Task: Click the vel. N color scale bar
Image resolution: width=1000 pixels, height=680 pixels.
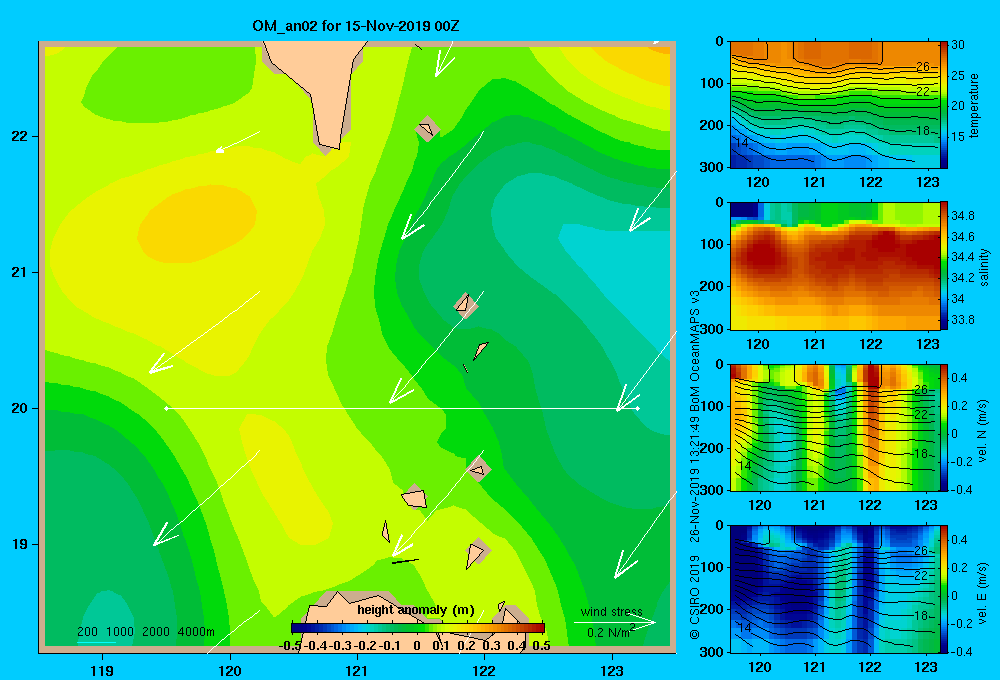Action: pyautogui.click(x=944, y=427)
